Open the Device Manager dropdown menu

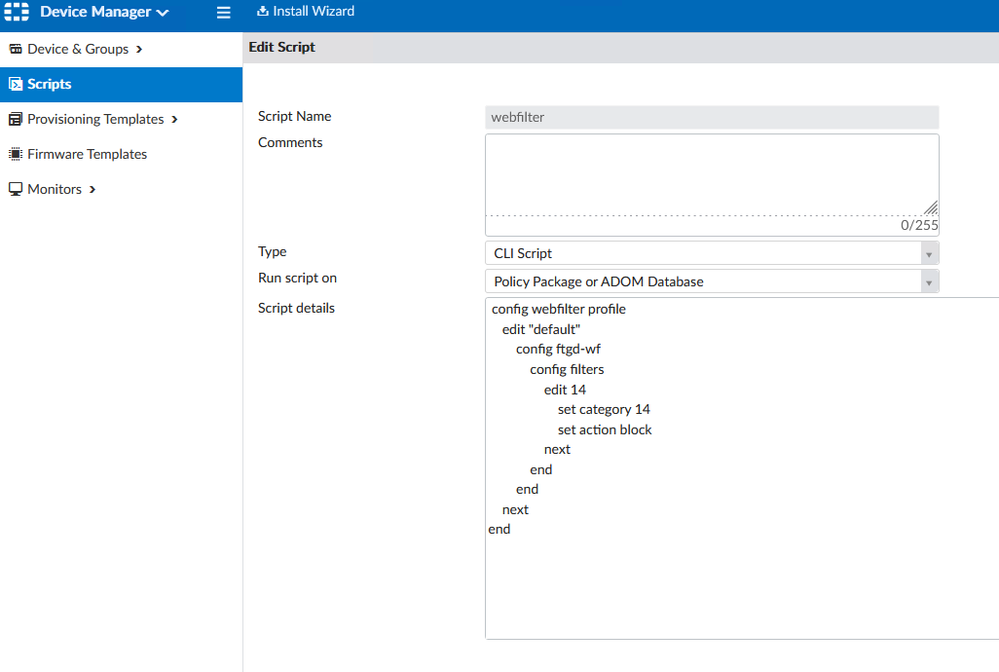(104, 13)
